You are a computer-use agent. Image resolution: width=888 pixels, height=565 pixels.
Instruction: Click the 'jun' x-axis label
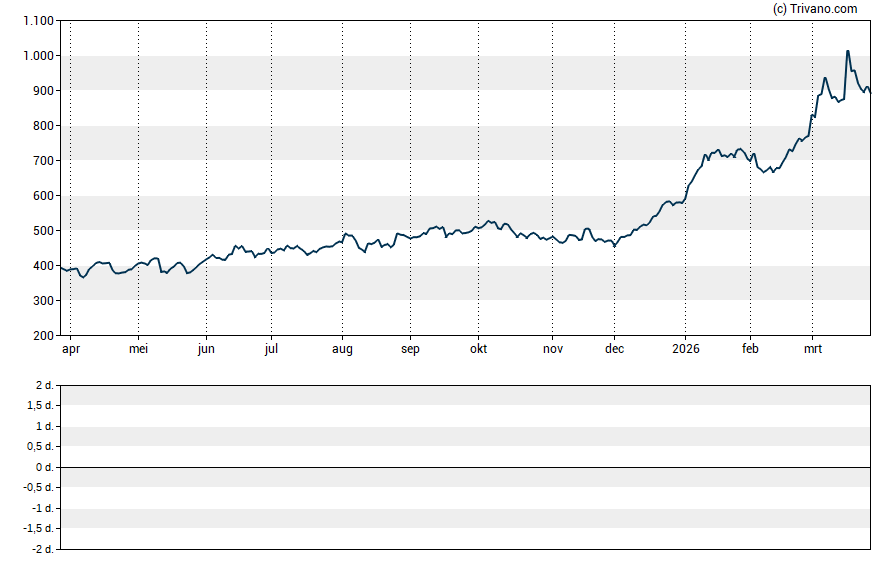[206, 349]
